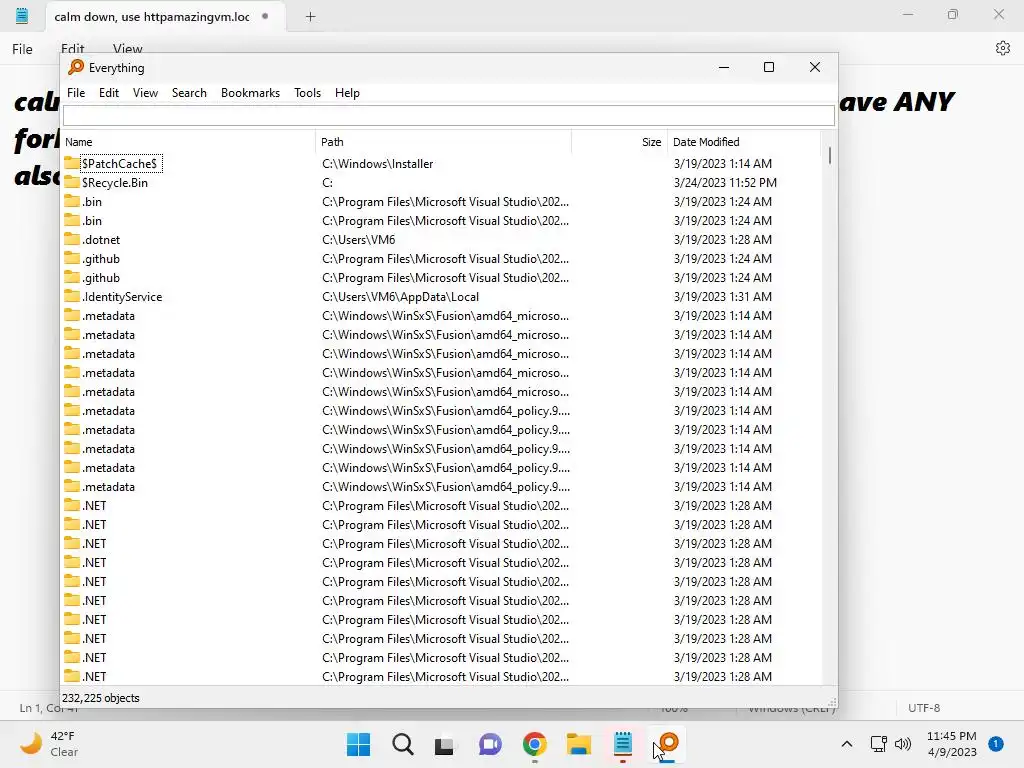Open Task View from the taskbar

pos(445,744)
